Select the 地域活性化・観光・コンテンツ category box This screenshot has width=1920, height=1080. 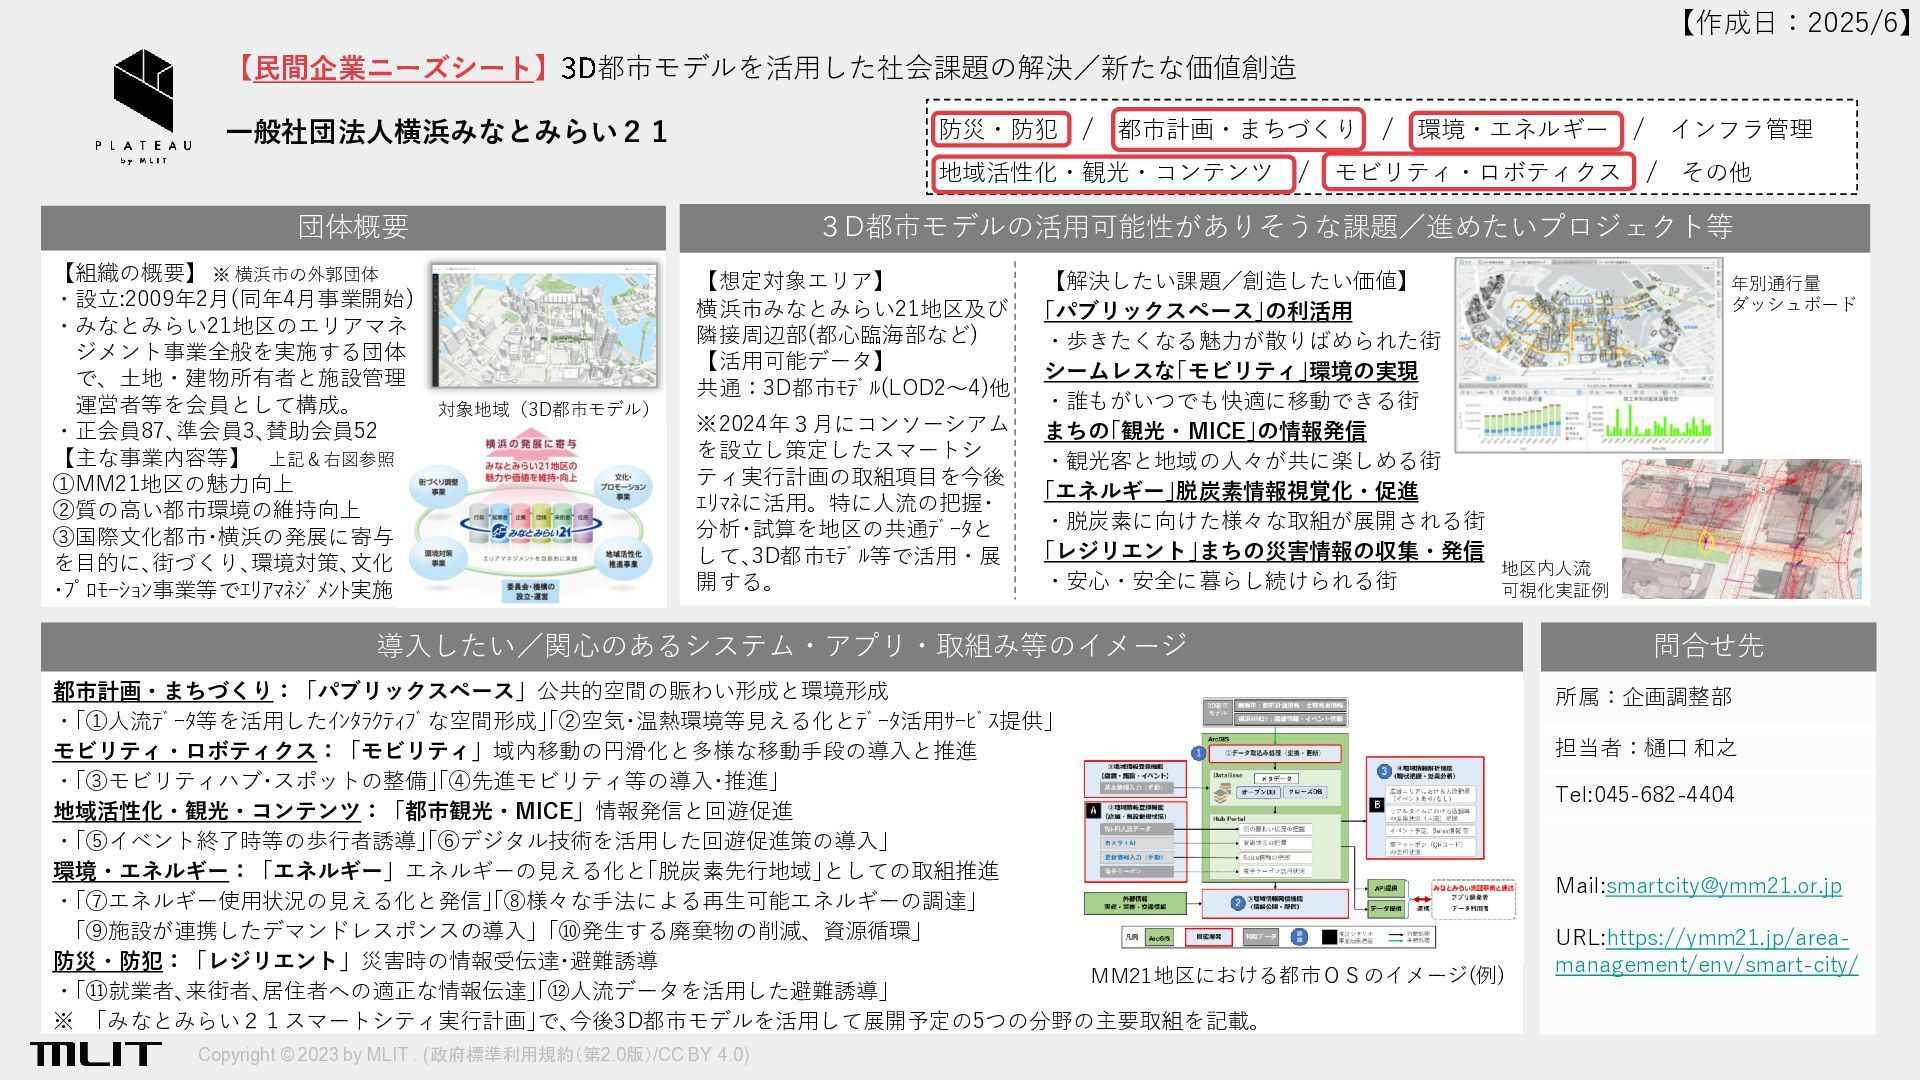click(x=1112, y=172)
